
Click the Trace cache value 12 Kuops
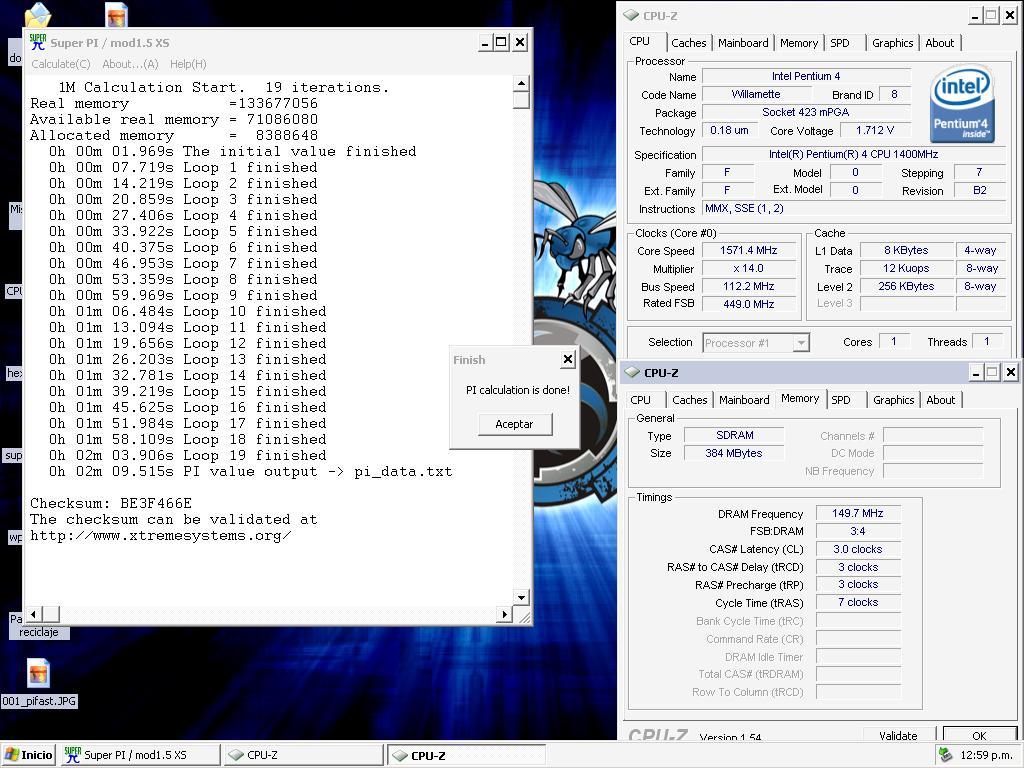click(906, 268)
